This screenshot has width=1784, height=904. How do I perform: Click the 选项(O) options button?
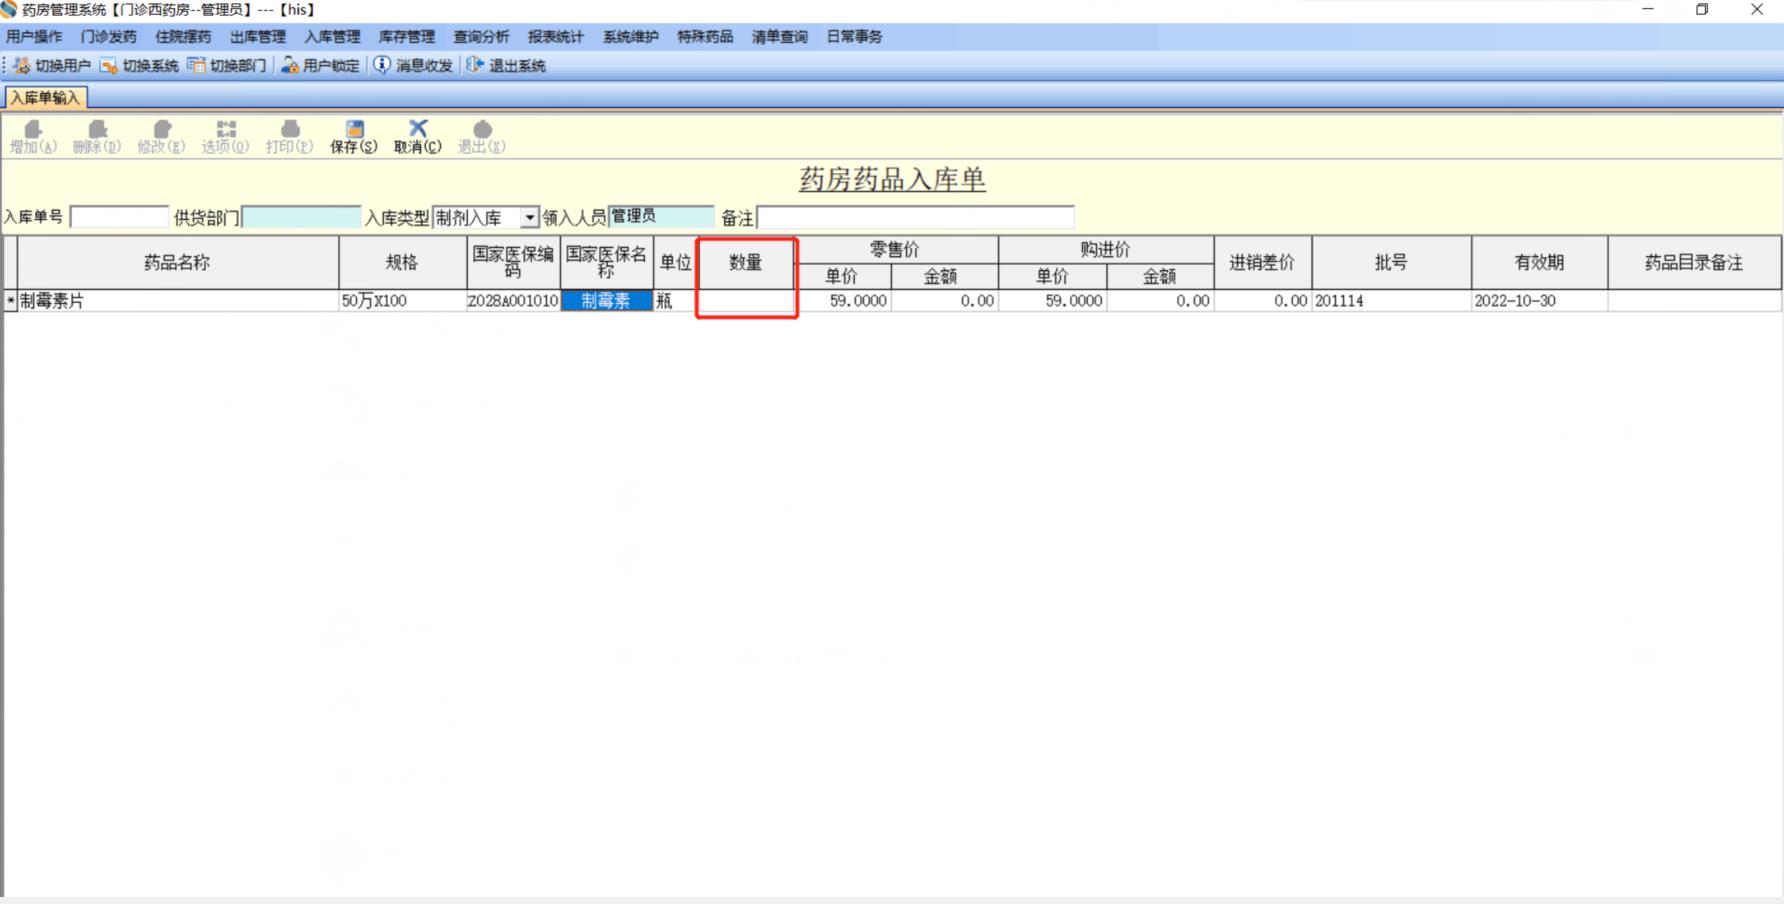tap(225, 137)
